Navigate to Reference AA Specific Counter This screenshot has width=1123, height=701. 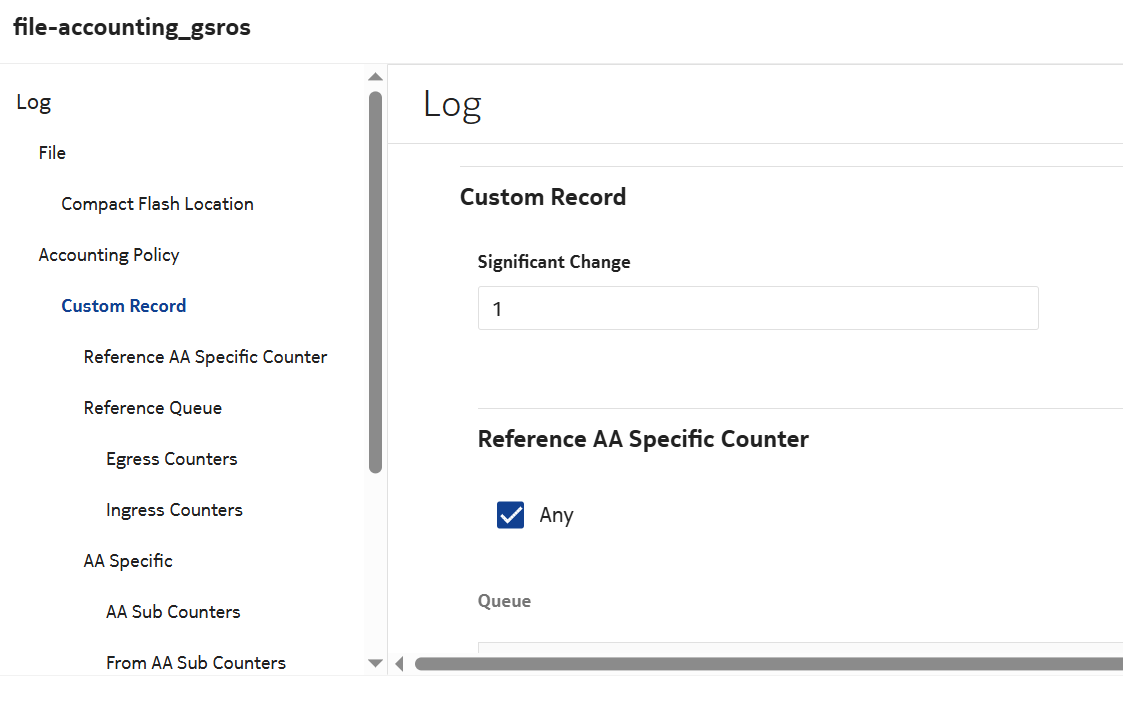click(x=205, y=357)
